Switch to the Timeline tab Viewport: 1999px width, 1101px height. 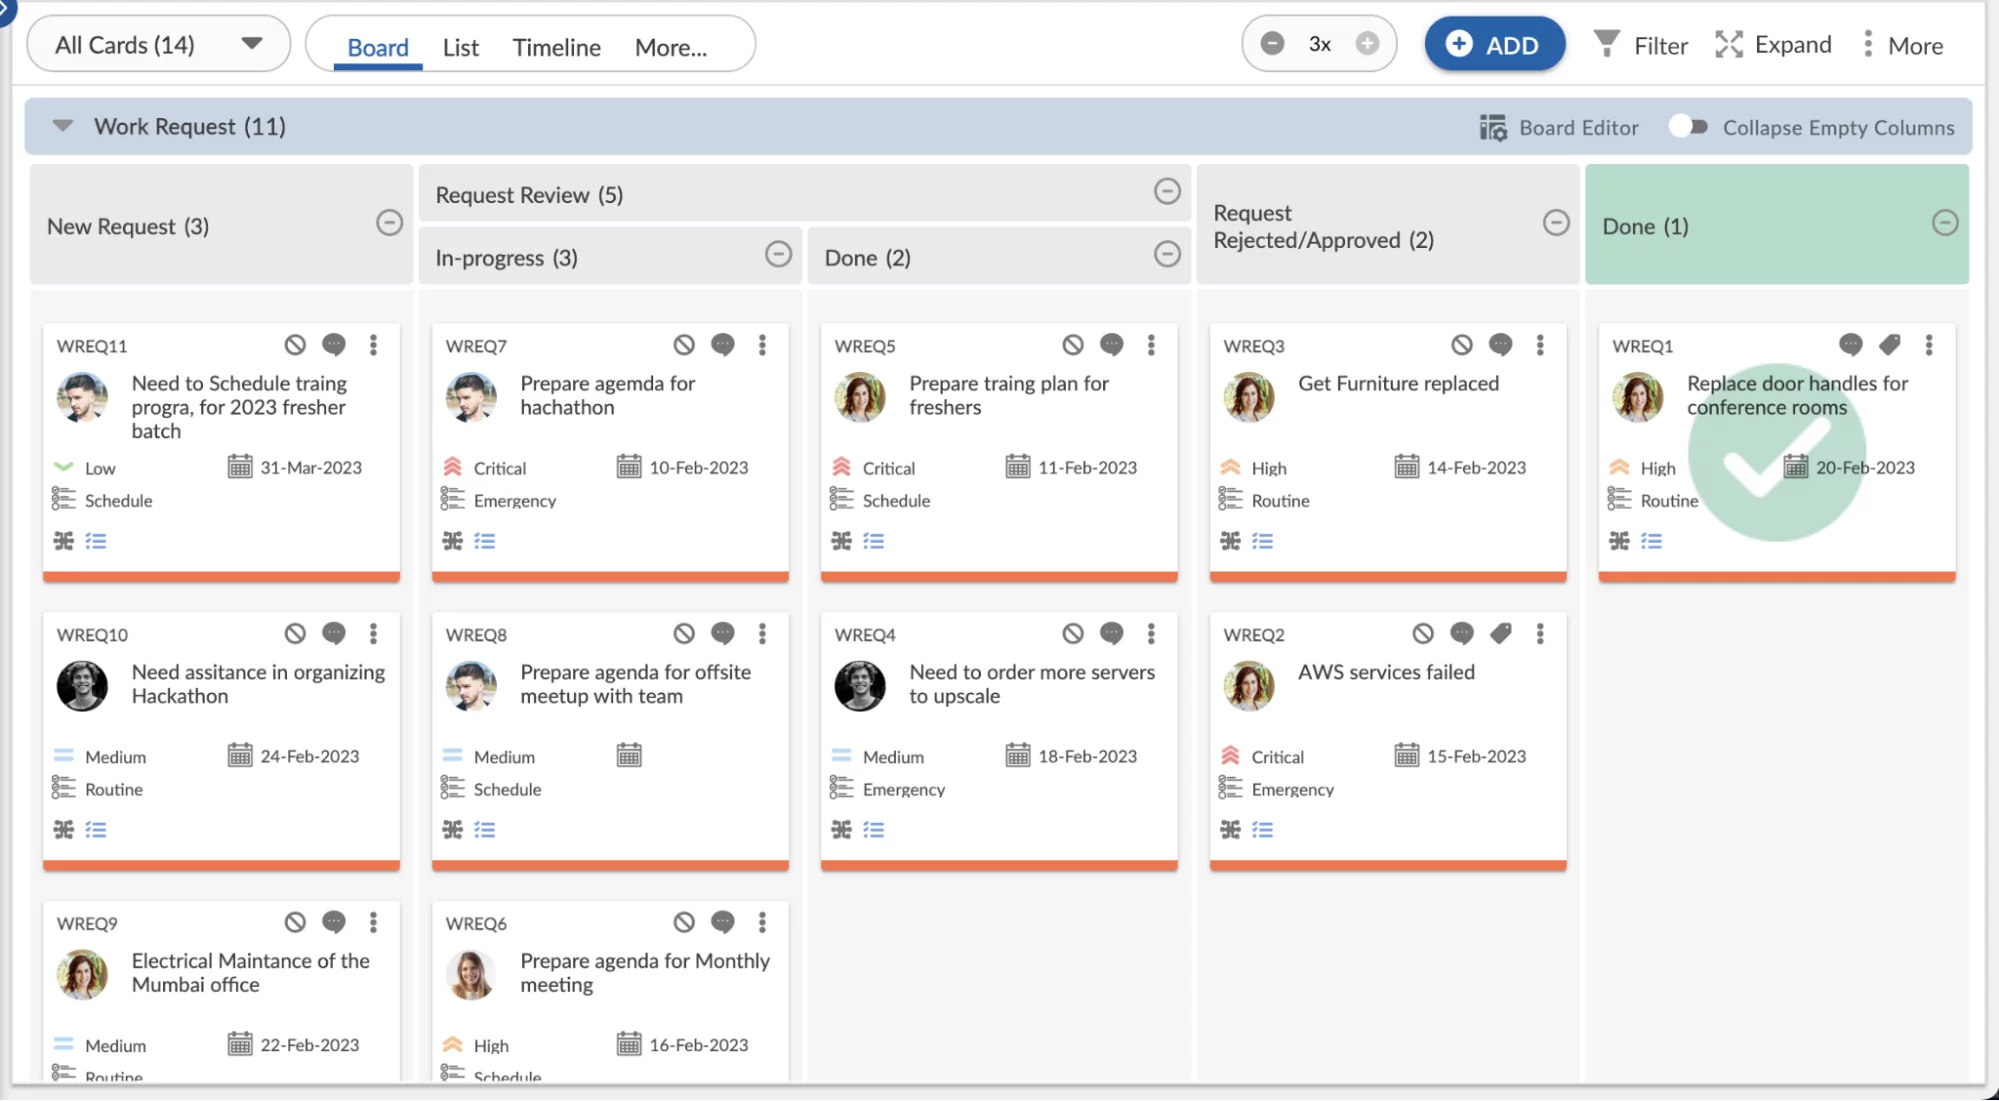tap(556, 47)
